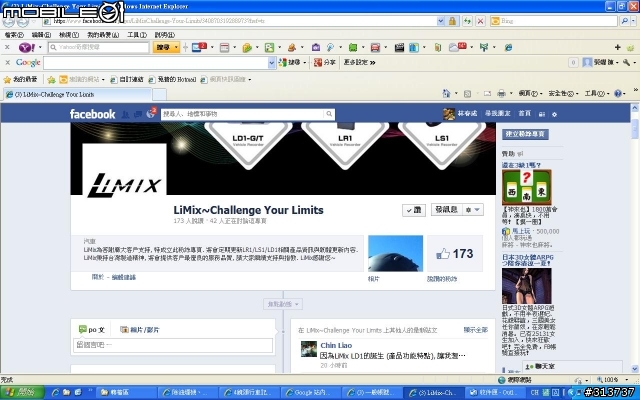Open the Chin Liao profile link
The width and height of the screenshot is (640, 400).
[336, 345]
